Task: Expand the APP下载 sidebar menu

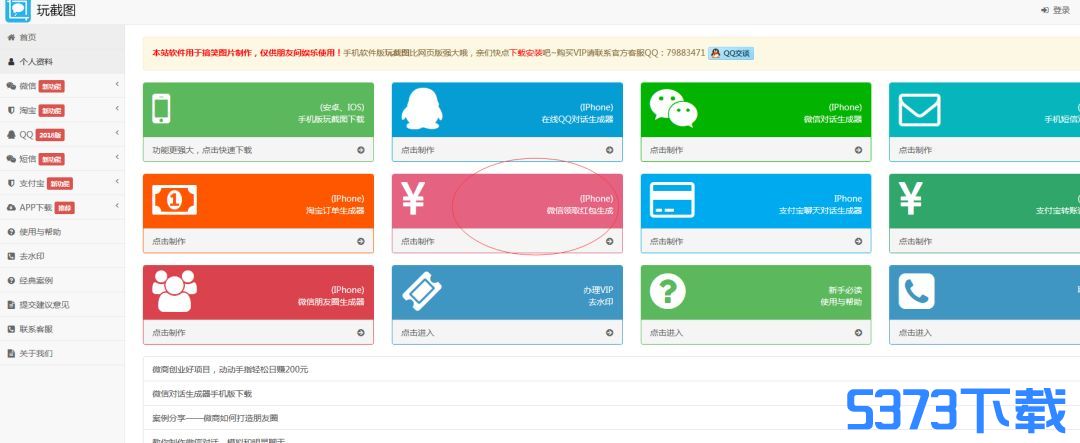Action: (62, 207)
